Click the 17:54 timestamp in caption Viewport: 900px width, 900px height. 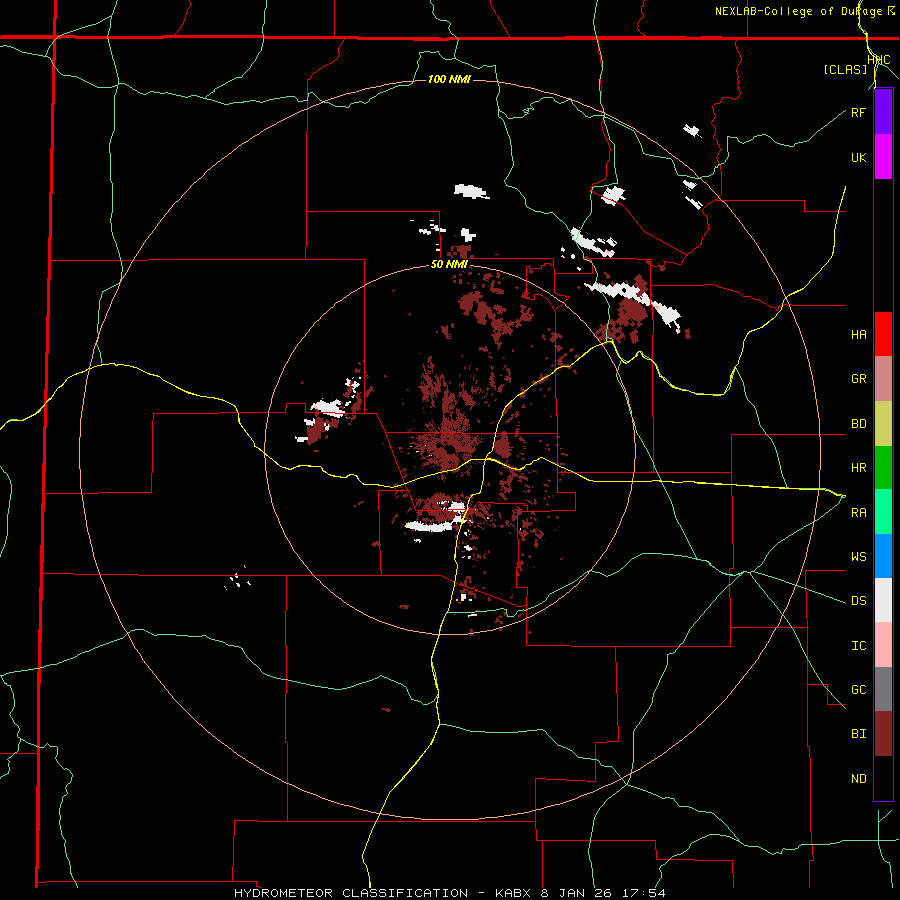click(x=646, y=893)
